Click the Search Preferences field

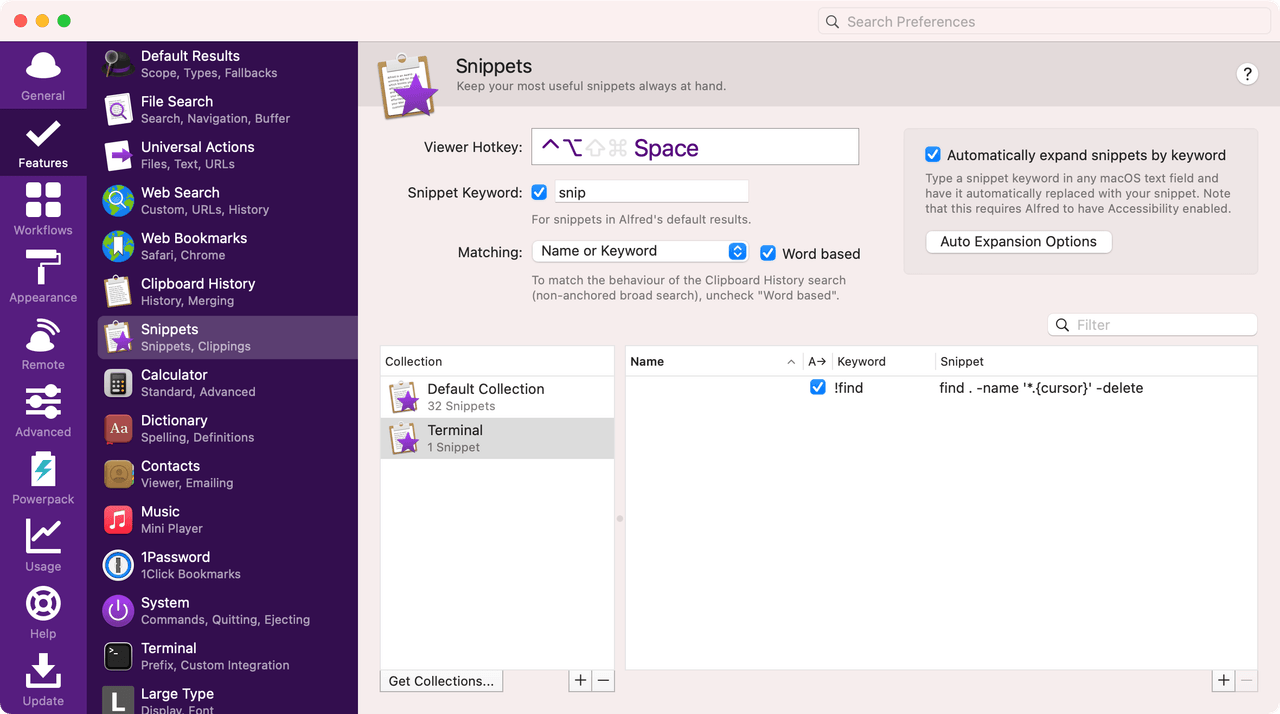(x=1044, y=22)
